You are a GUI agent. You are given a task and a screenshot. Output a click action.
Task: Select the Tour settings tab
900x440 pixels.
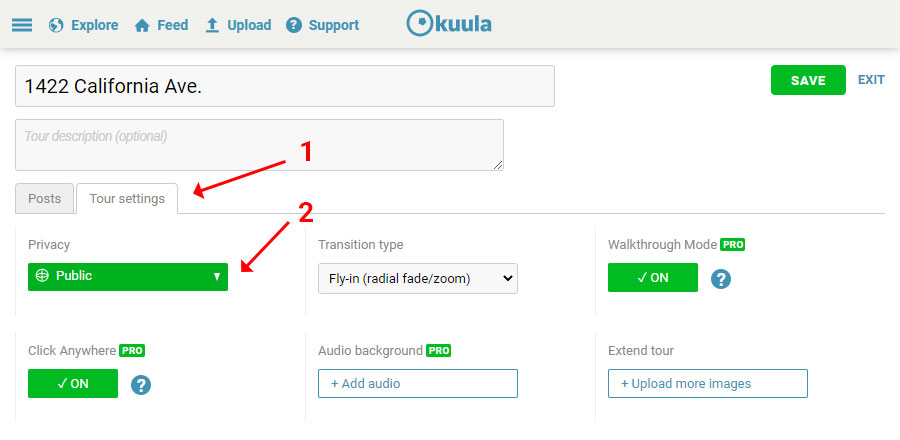click(x=127, y=198)
